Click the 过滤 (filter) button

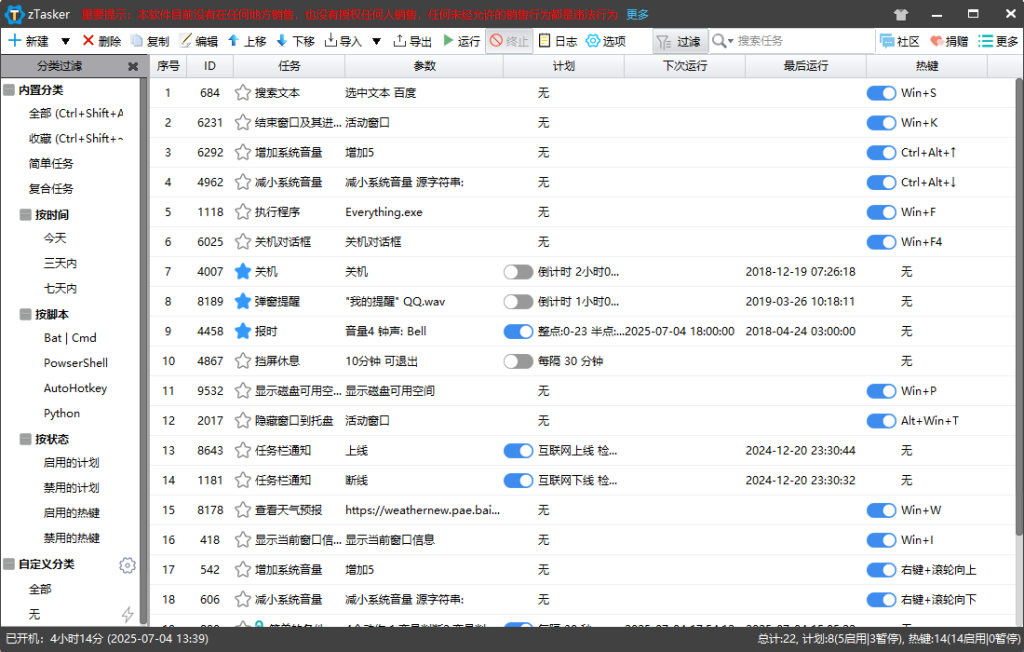(679, 41)
